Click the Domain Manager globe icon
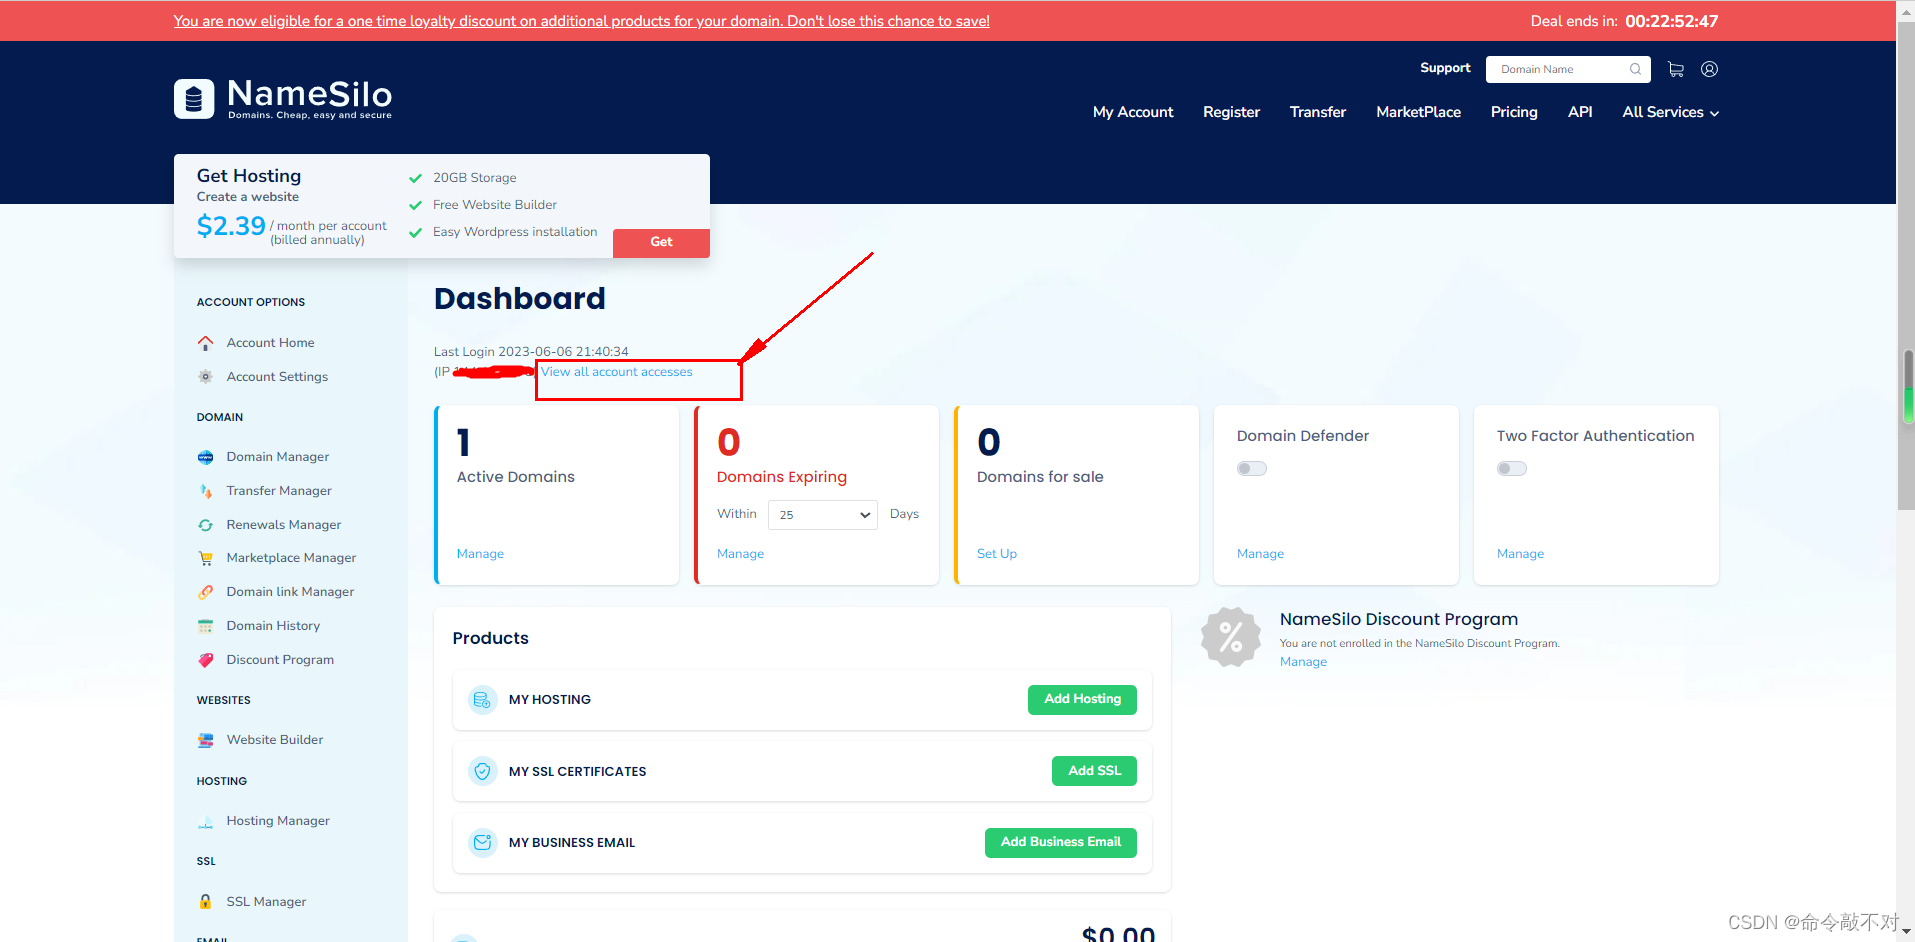 click(205, 457)
